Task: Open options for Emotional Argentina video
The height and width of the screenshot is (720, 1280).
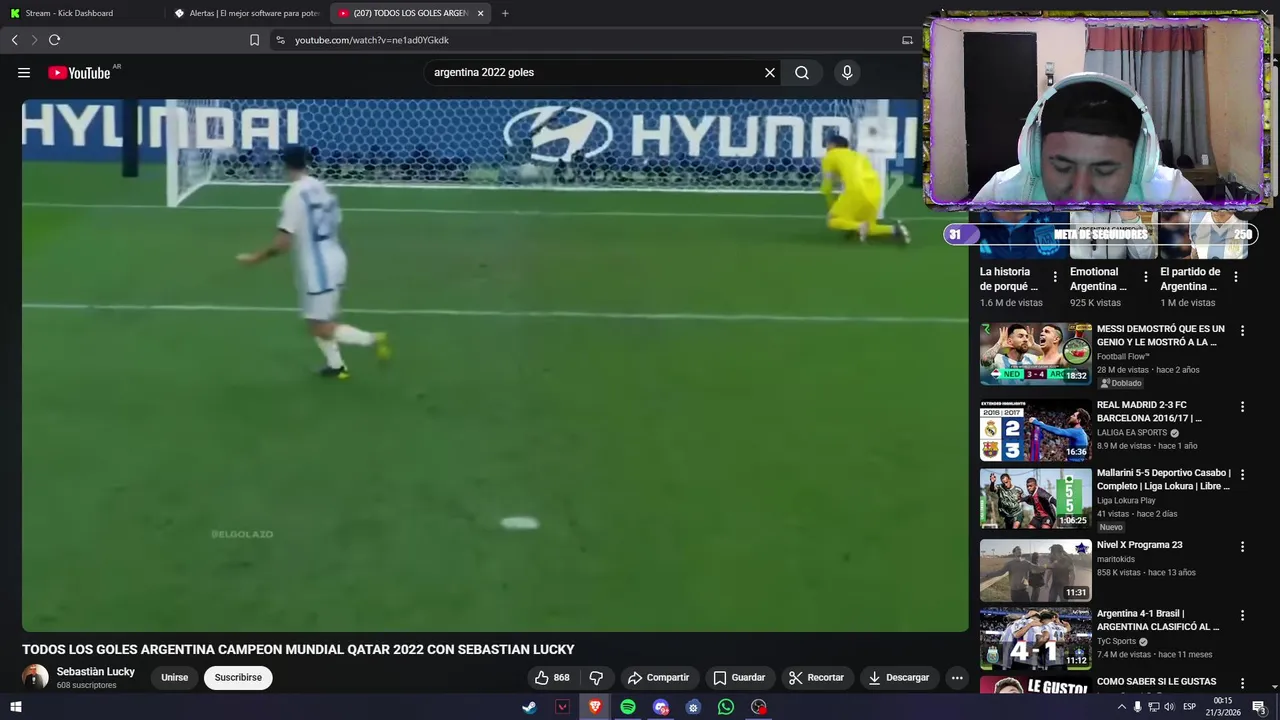Action: 1146,277
